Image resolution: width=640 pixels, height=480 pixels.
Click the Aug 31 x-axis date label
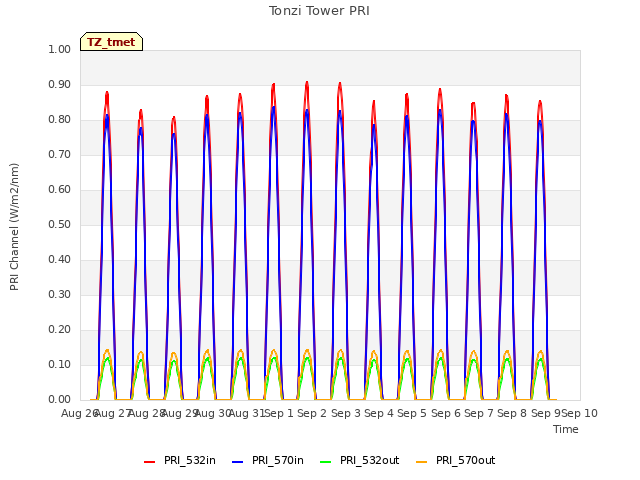pos(247,413)
